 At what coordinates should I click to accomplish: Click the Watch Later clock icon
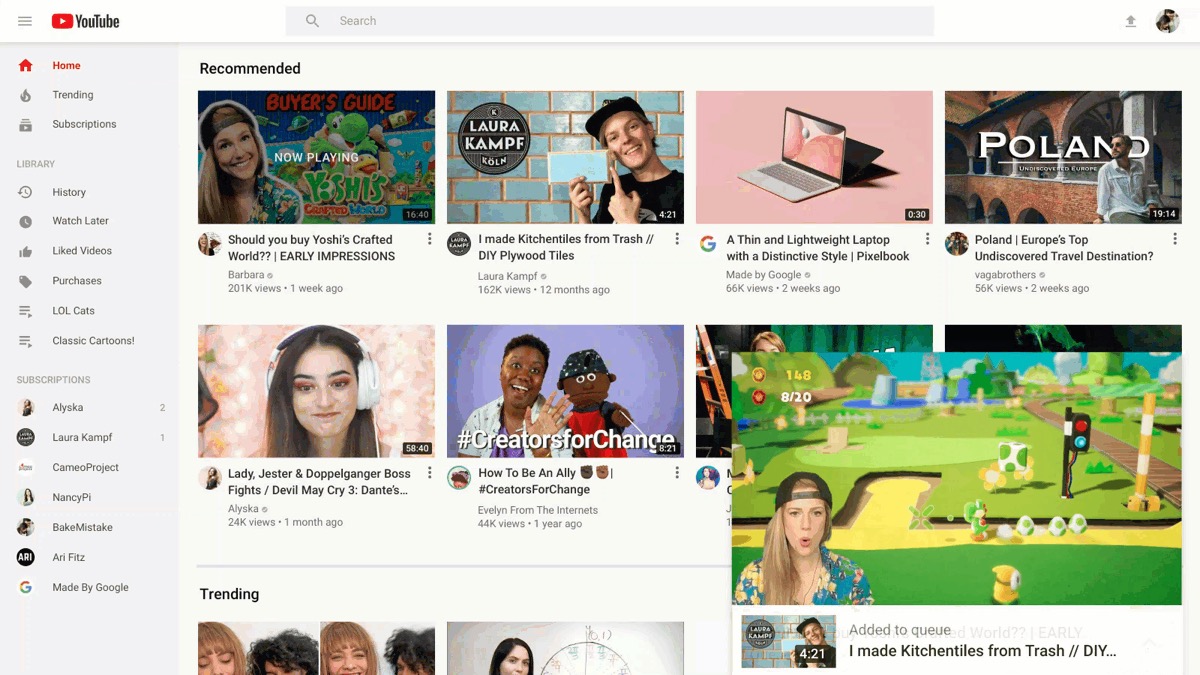pyautogui.click(x=26, y=221)
